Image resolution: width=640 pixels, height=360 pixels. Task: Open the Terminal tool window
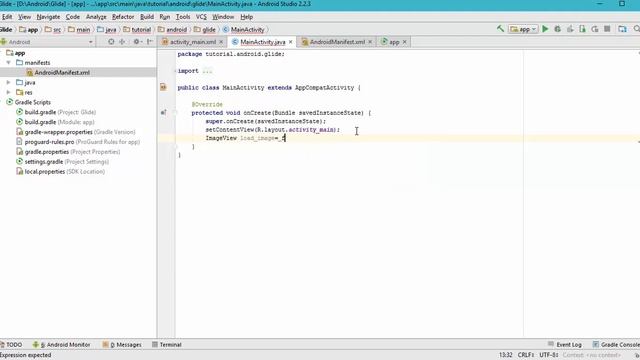(x=167, y=344)
